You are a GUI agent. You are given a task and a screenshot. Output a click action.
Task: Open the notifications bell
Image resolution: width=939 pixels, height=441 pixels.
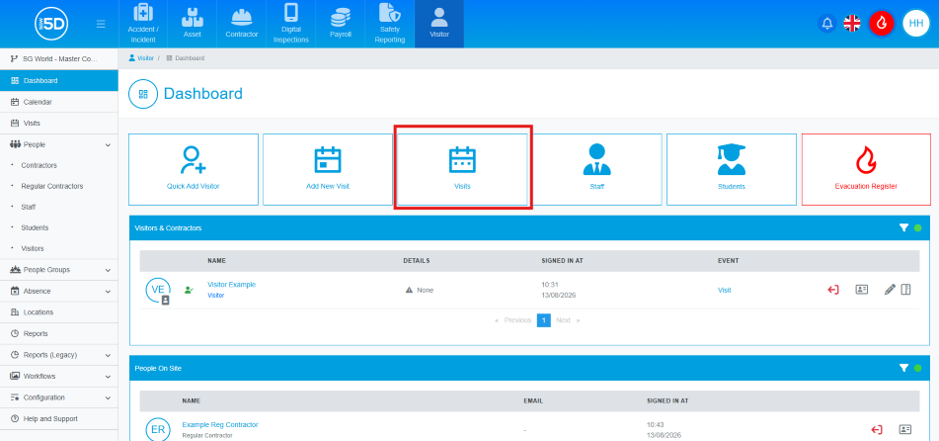[827, 23]
